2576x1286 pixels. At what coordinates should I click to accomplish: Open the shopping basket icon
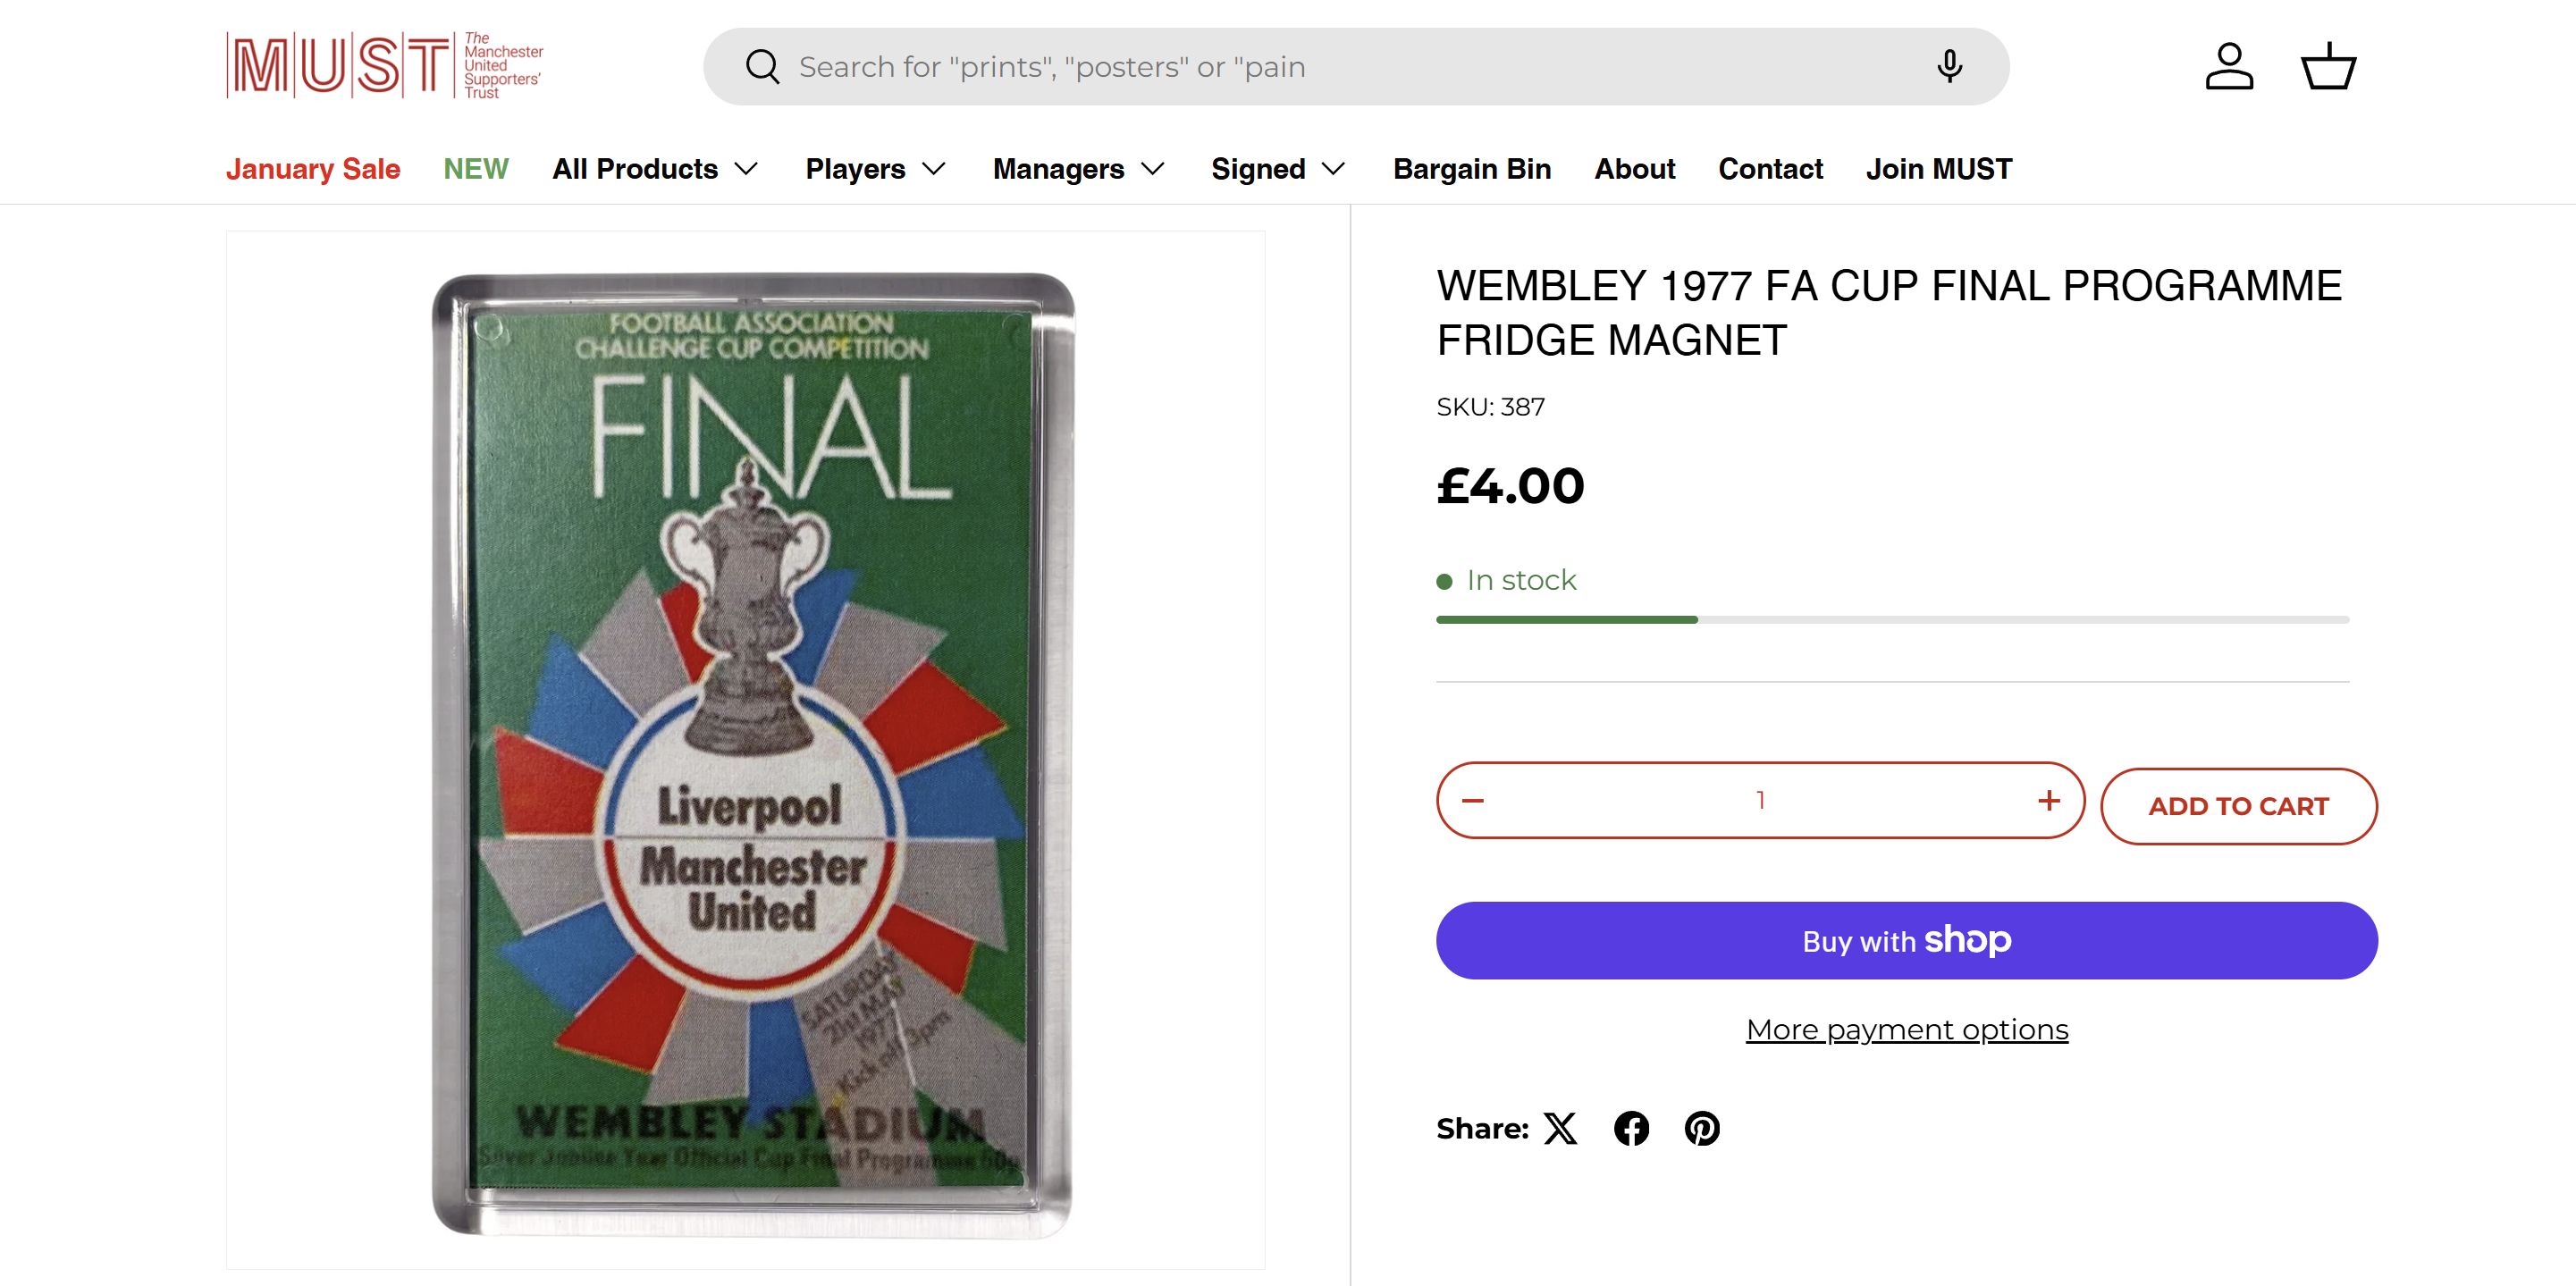(x=2329, y=67)
